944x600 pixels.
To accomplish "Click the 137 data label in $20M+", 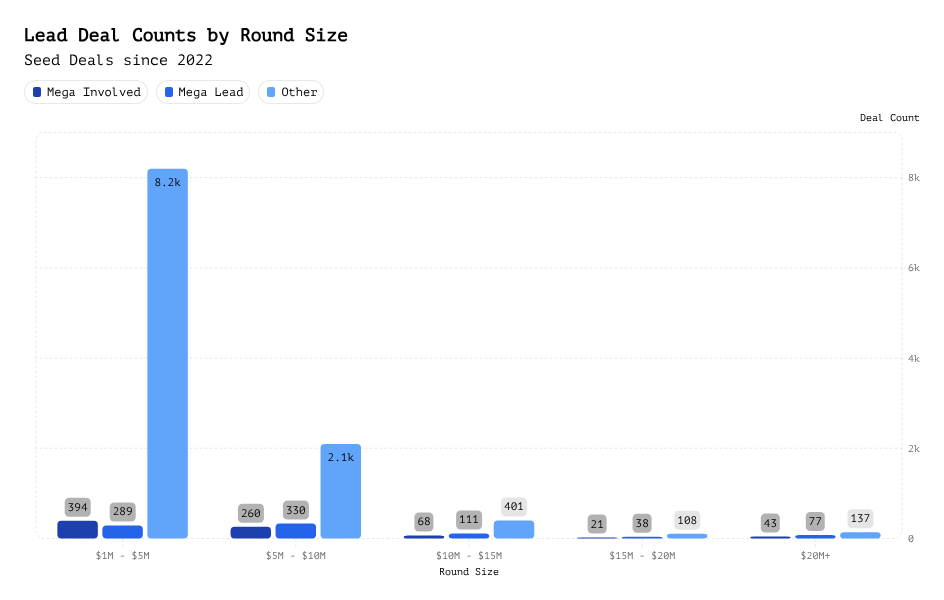I will coord(860,518).
